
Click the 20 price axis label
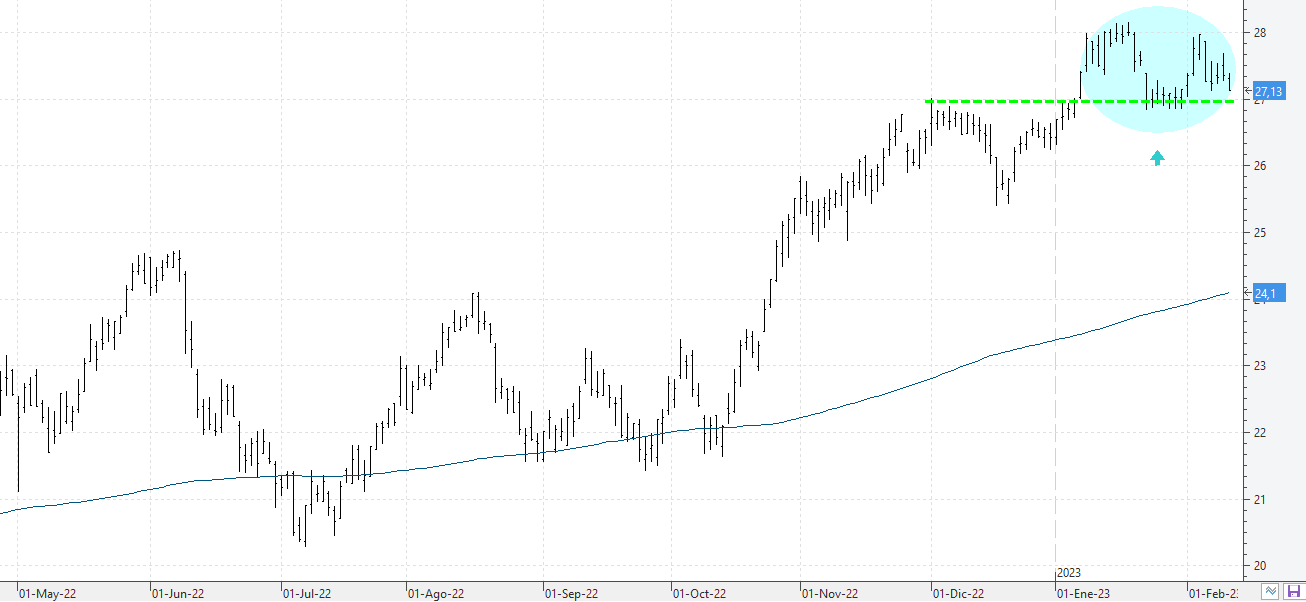1261,566
